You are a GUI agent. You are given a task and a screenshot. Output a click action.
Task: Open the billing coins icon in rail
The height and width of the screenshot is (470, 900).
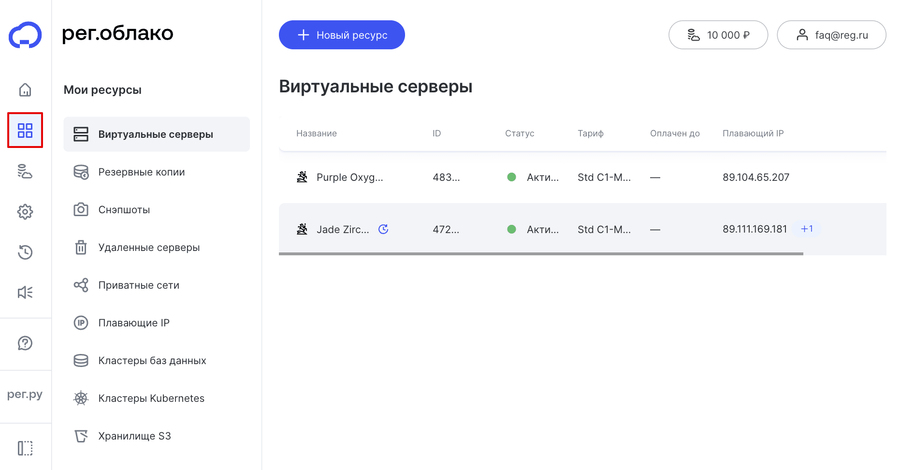click(x=25, y=172)
